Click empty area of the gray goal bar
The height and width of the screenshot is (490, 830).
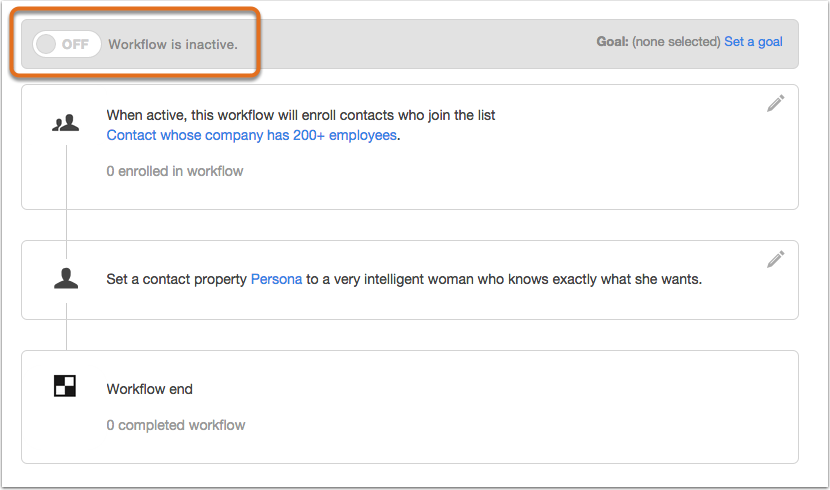click(423, 44)
